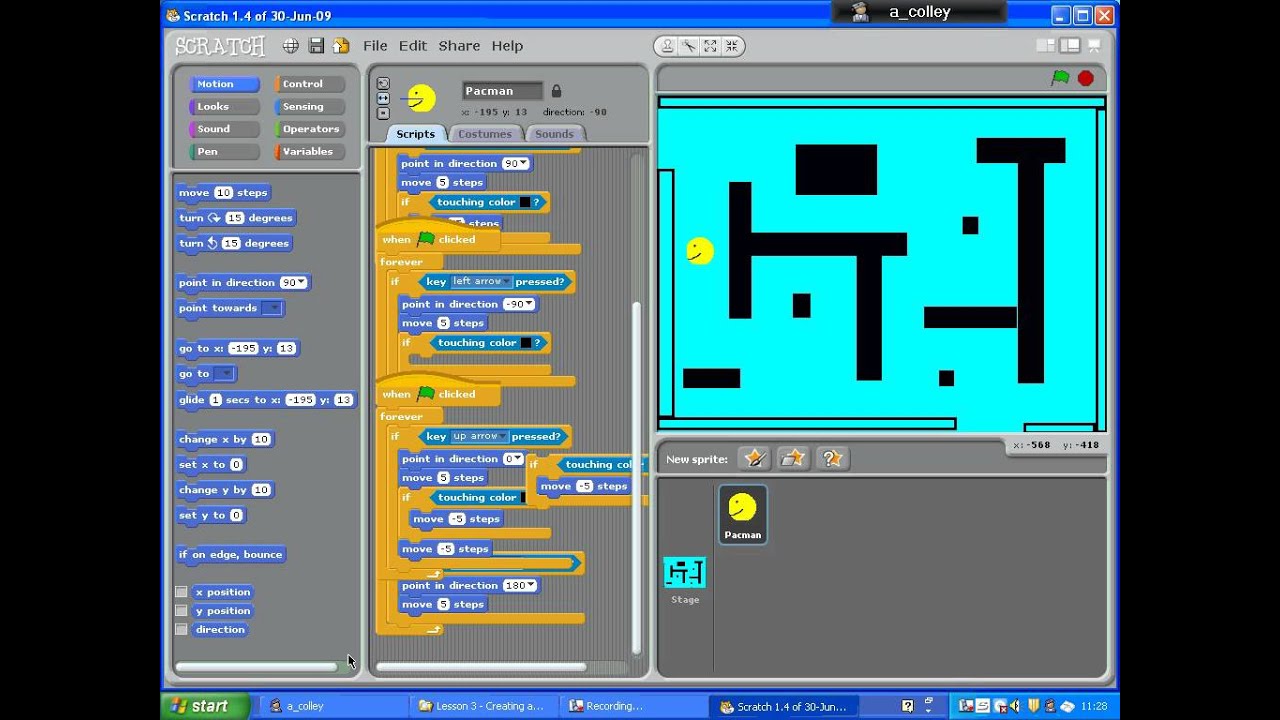
Task: Select the Variables block category
Action: coord(309,152)
